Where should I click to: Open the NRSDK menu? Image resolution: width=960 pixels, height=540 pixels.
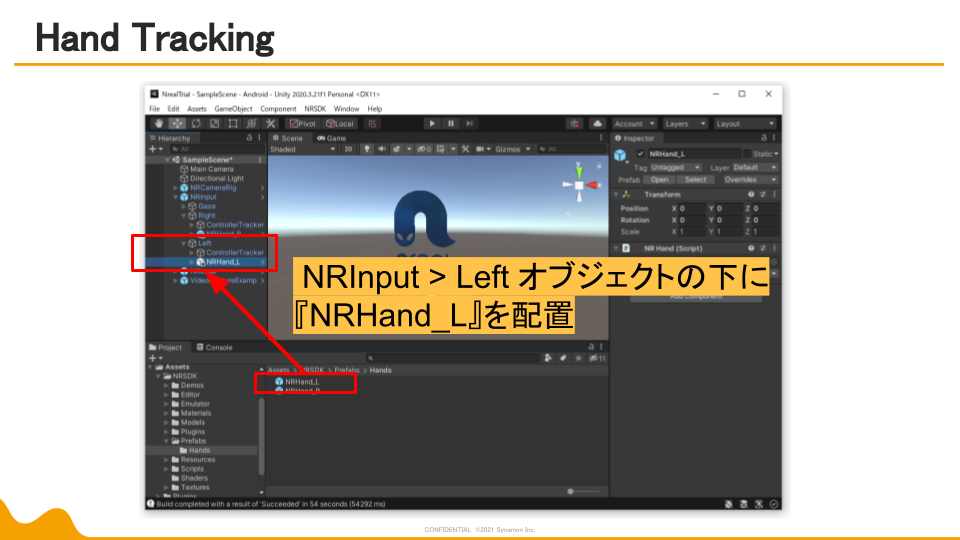click(315, 108)
